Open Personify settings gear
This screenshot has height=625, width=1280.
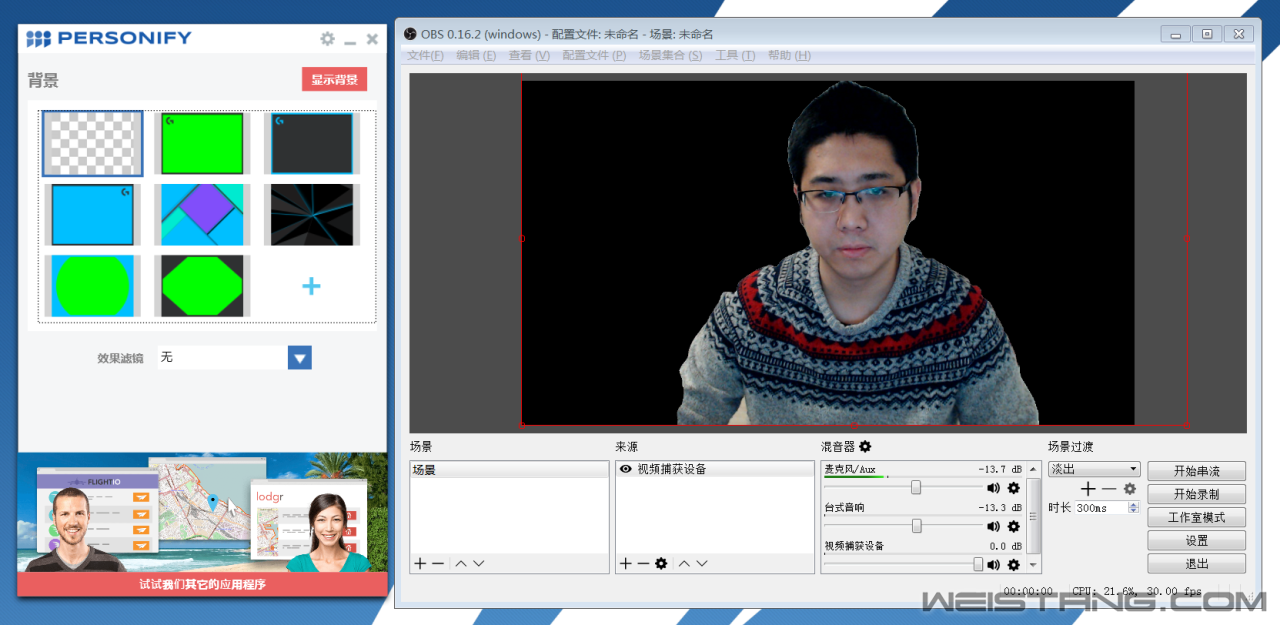click(327, 39)
